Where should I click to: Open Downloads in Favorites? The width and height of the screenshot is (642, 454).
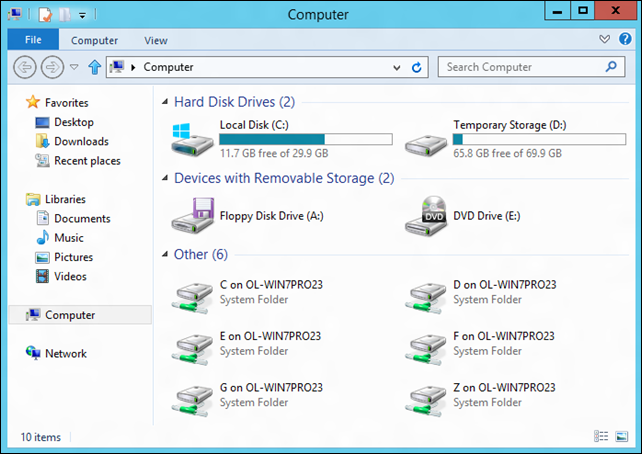(81, 141)
